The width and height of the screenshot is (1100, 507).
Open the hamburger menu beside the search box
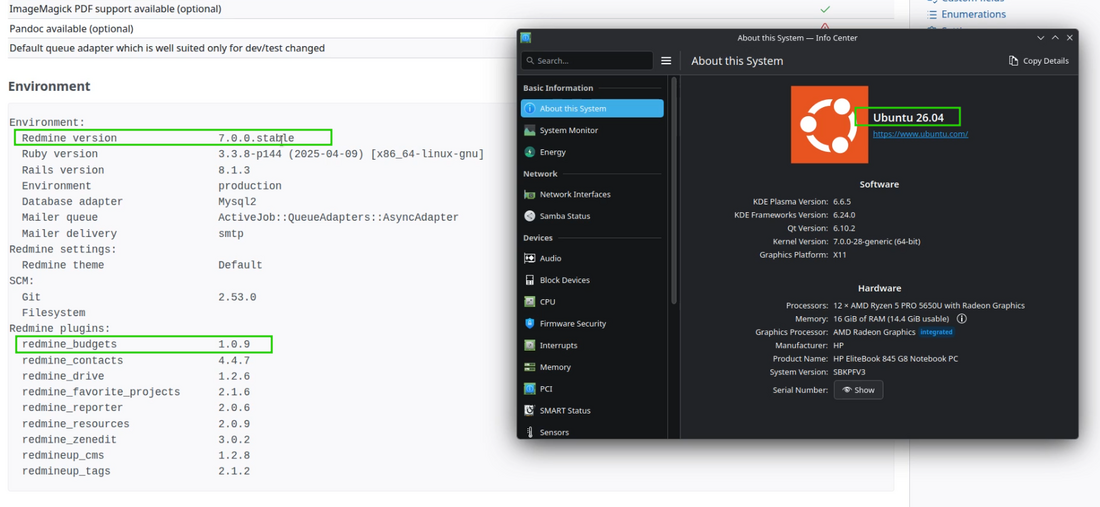tap(666, 61)
